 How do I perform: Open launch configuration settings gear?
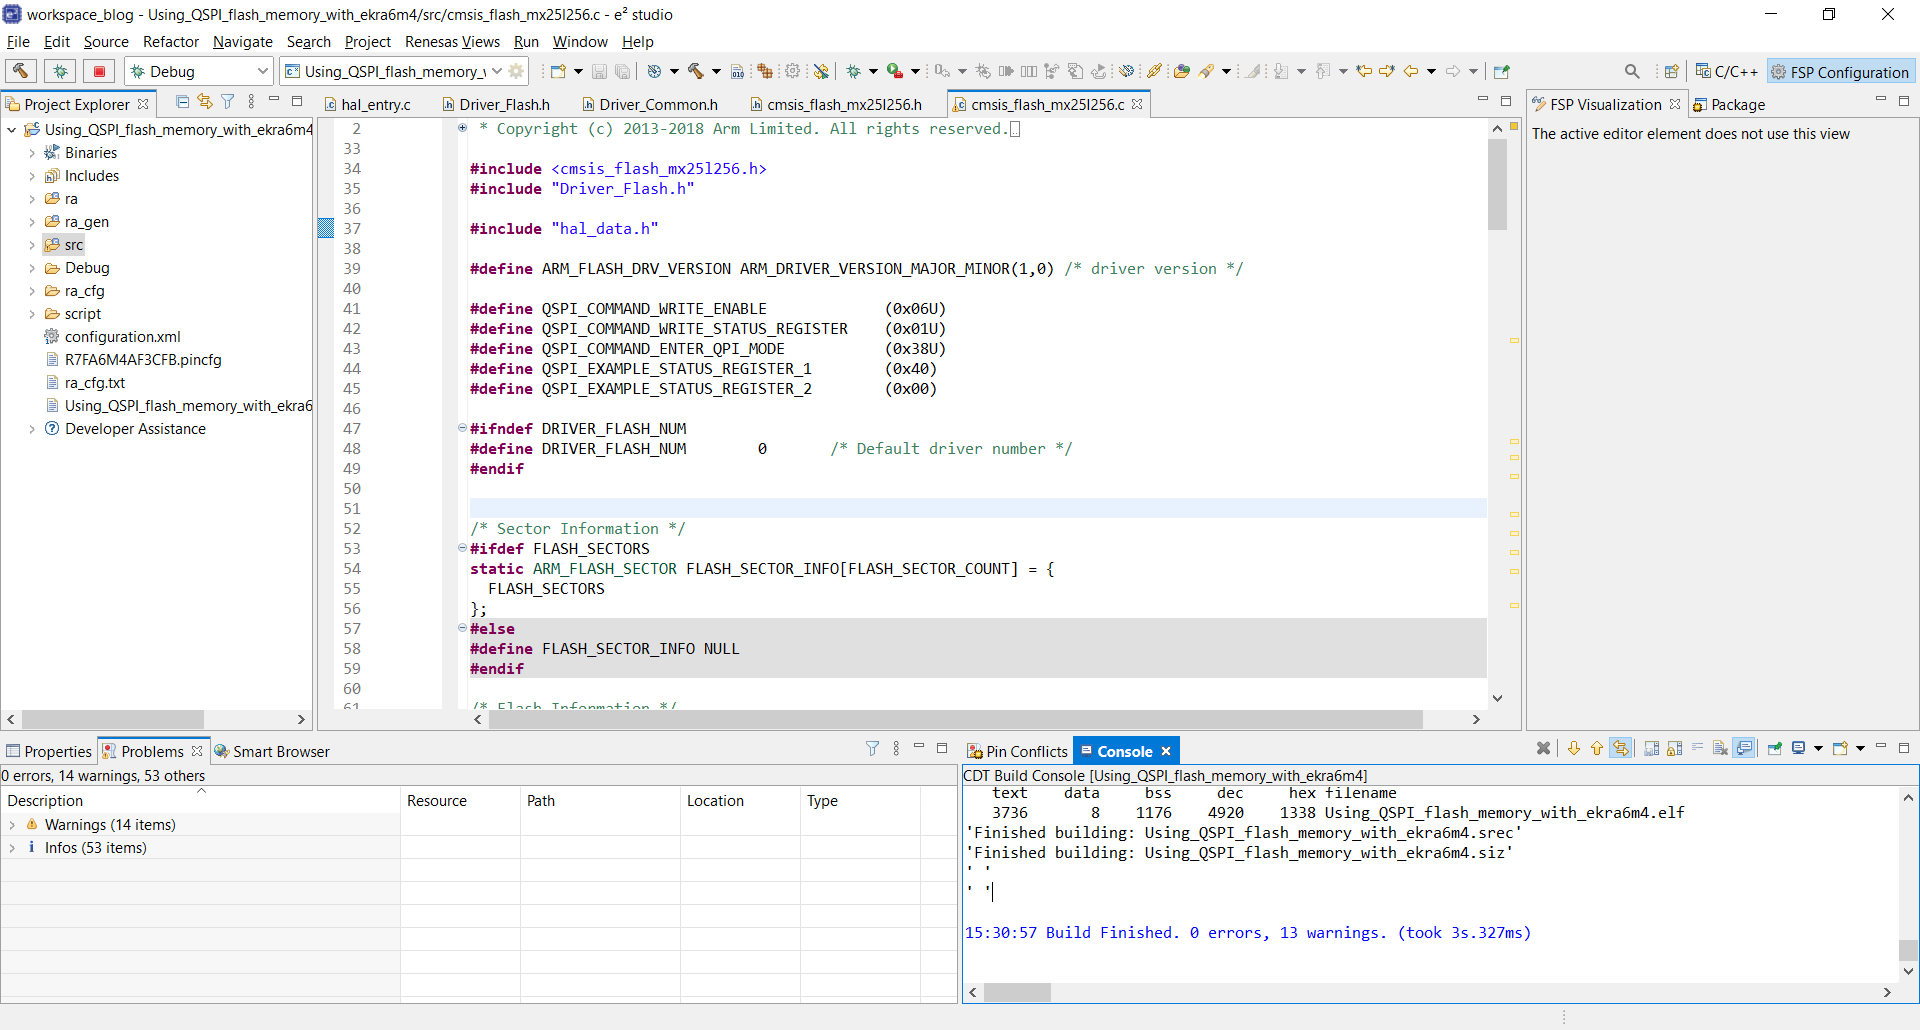pyautogui.click(x=516, y=71)
